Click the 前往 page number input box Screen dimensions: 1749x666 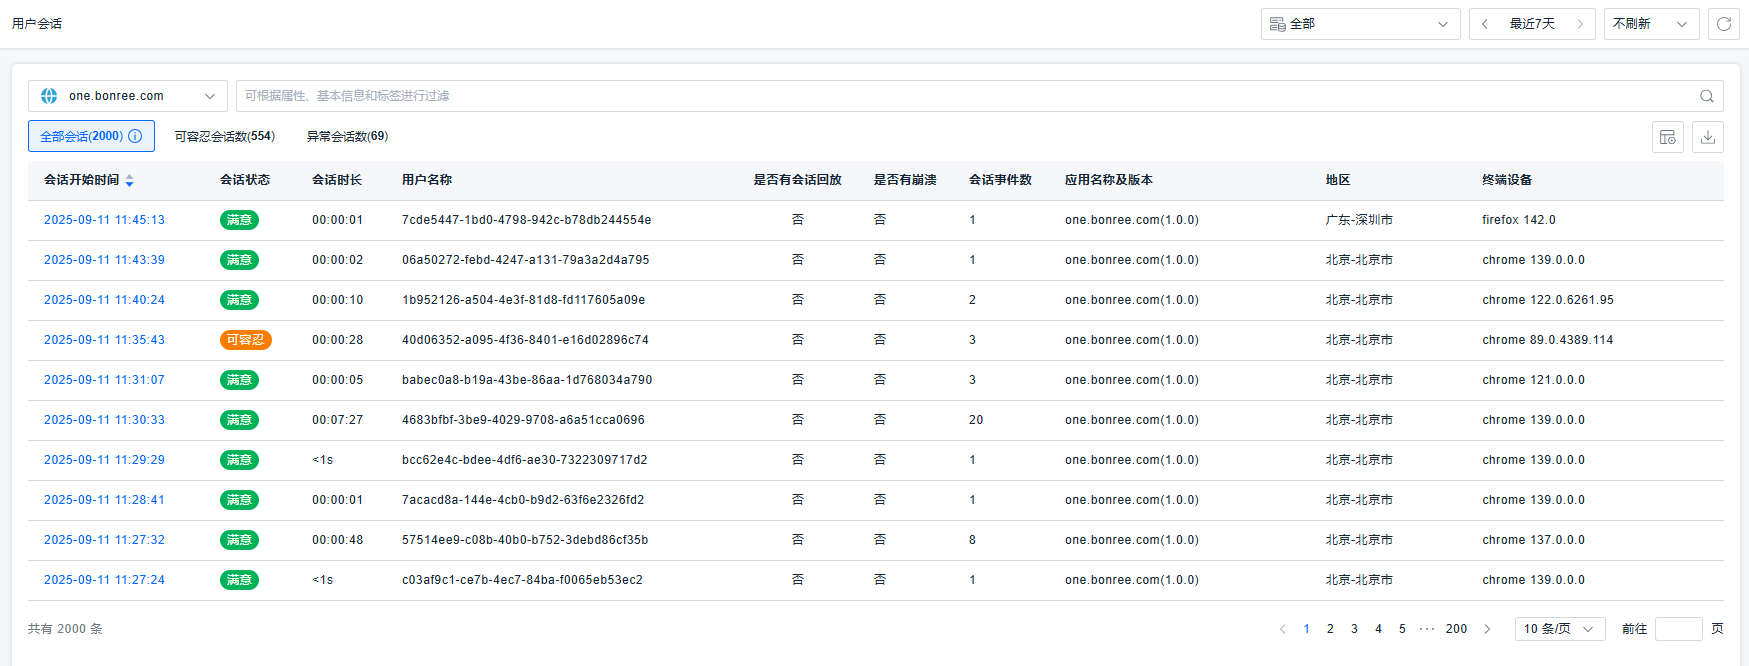click(1678, 629)
